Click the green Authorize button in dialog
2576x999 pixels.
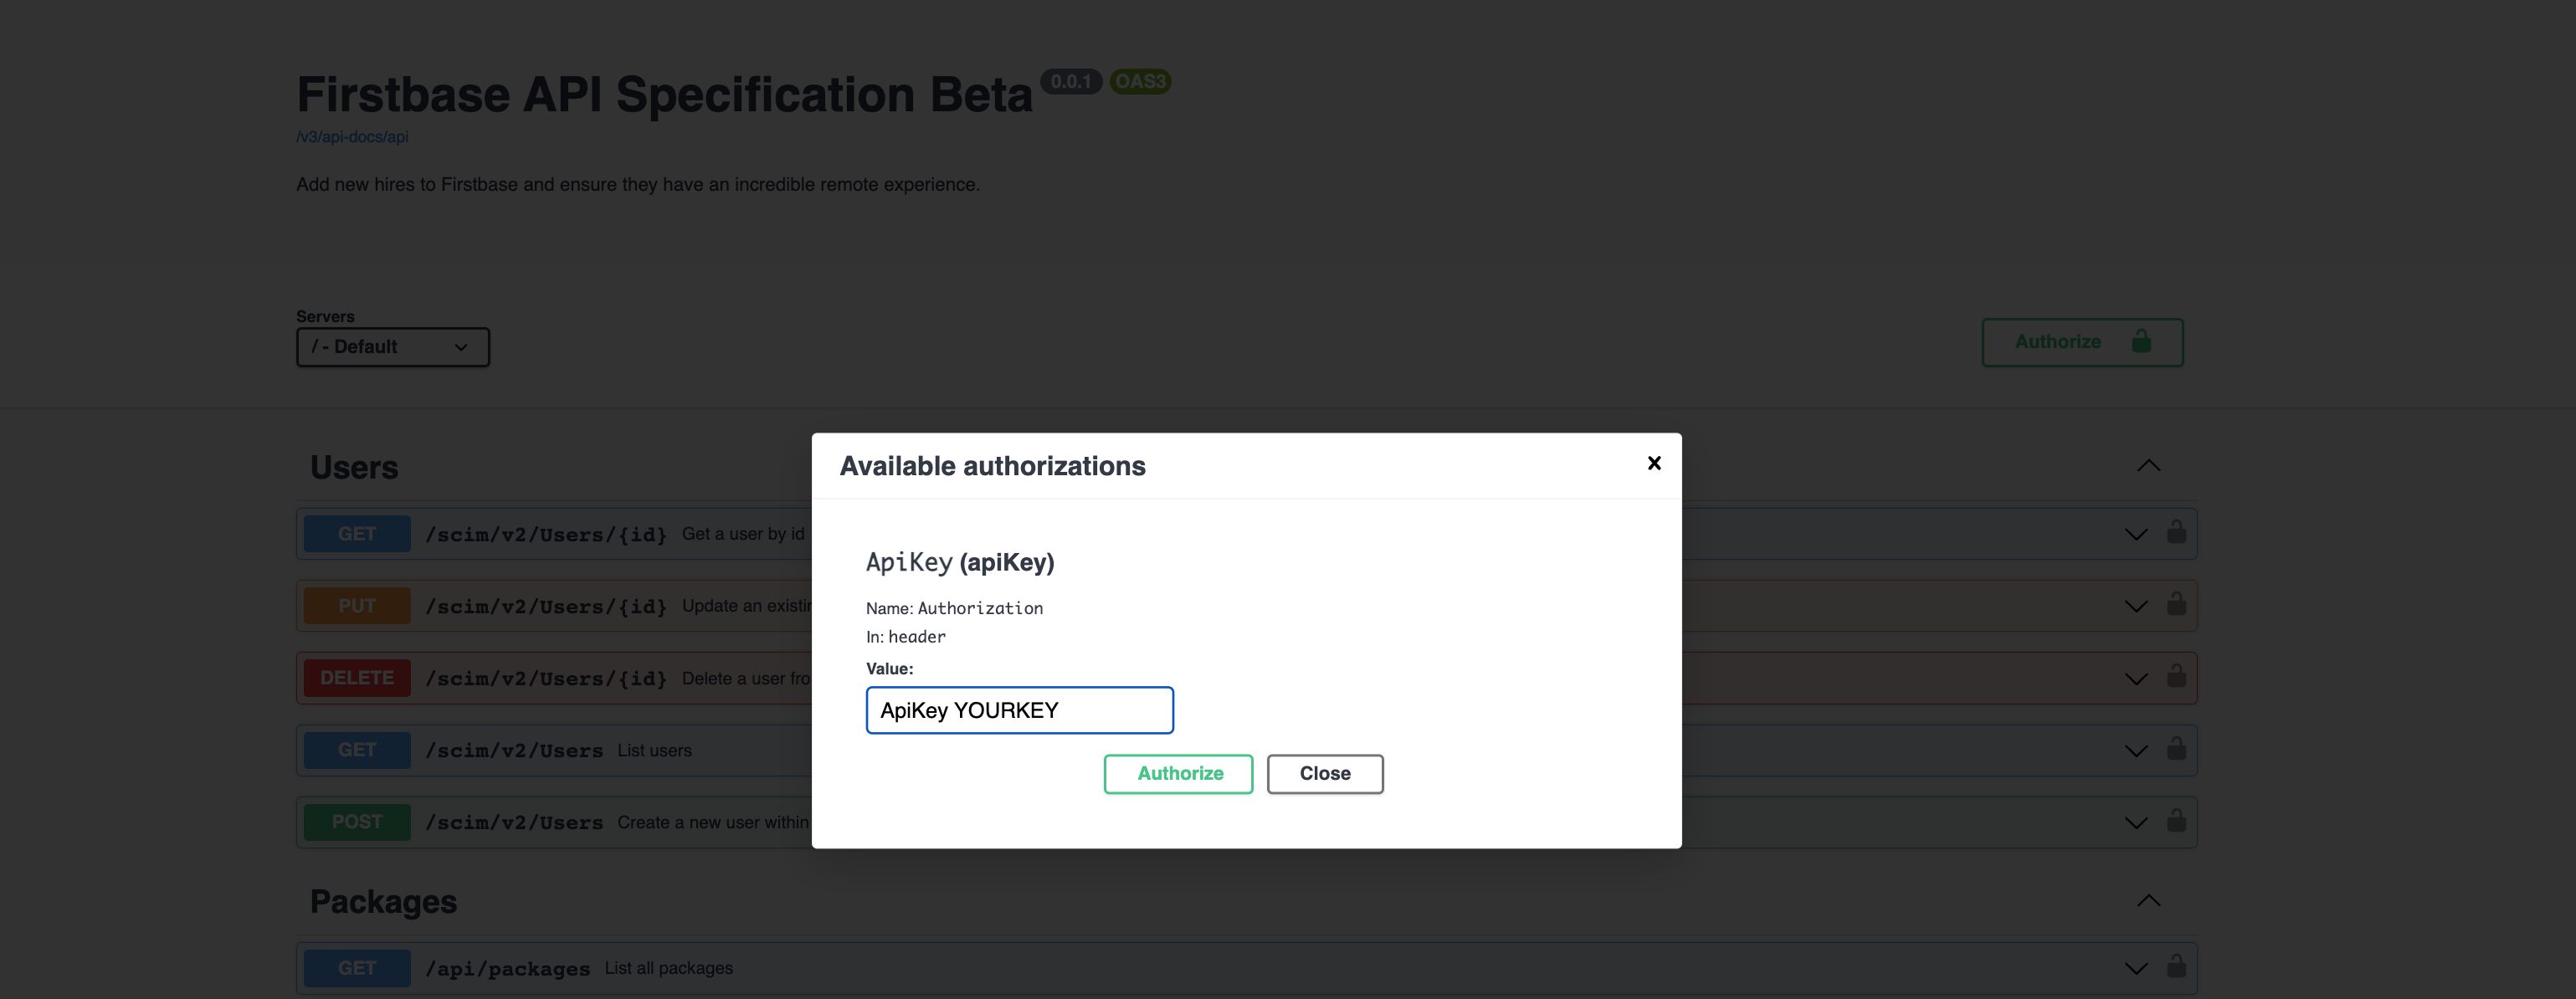[x=1178, y=773]
